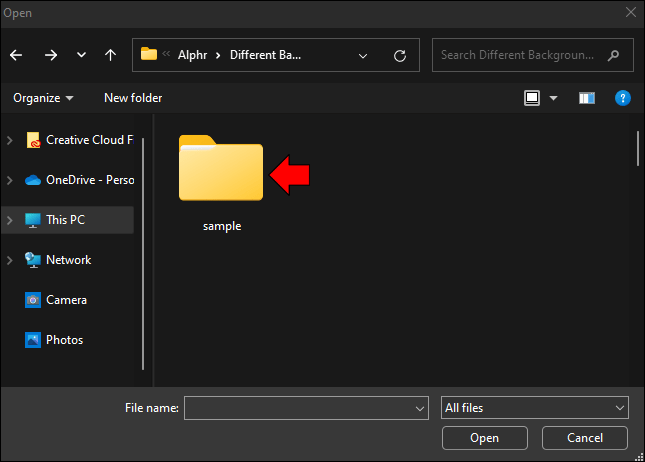Refresh the current folder view
Screen dimensions: 645x462
tap(400, 55)
